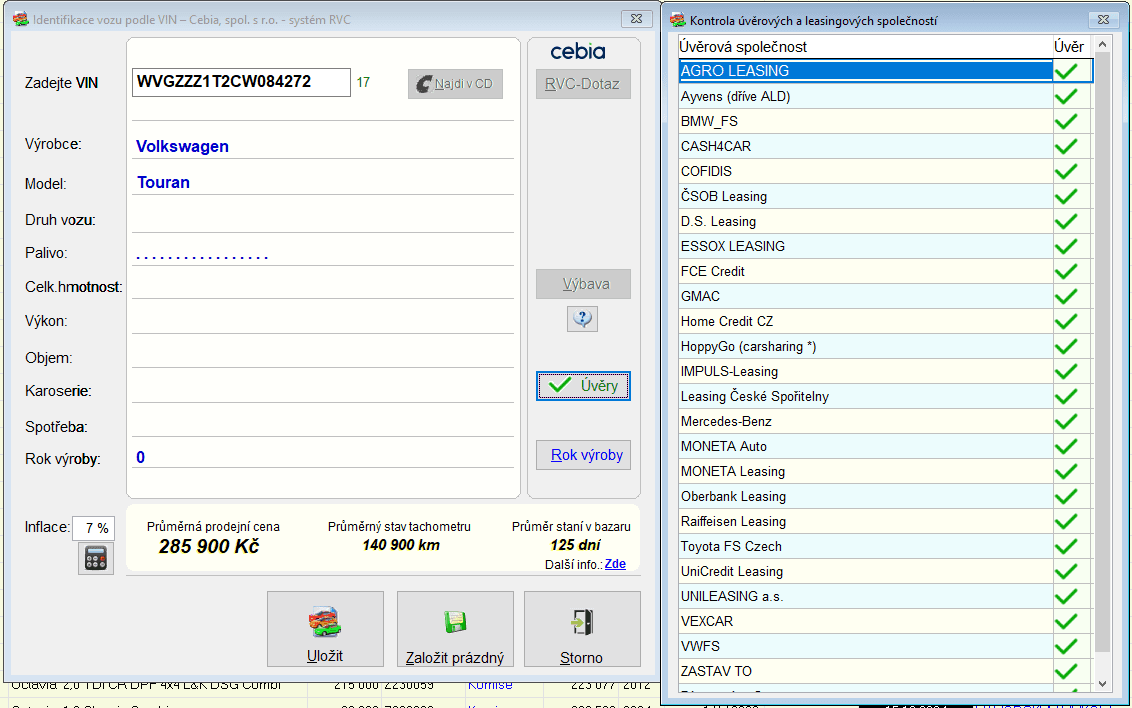
Task: Select the ČSOB Leasing row
Action: coord(885,196)
